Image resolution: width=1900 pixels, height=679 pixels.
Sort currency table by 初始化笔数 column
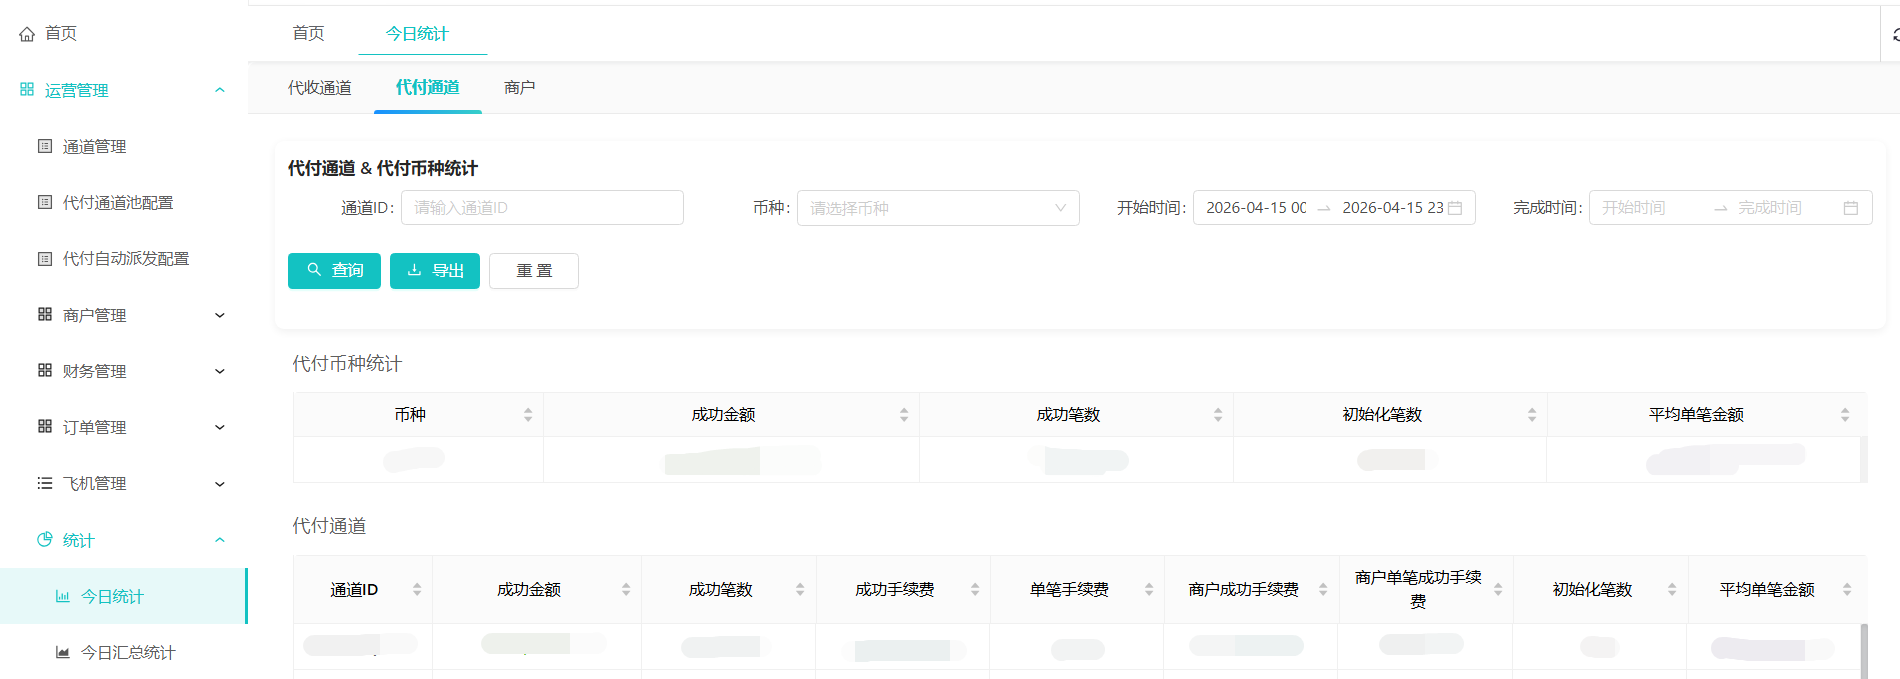coord(1532,414)
